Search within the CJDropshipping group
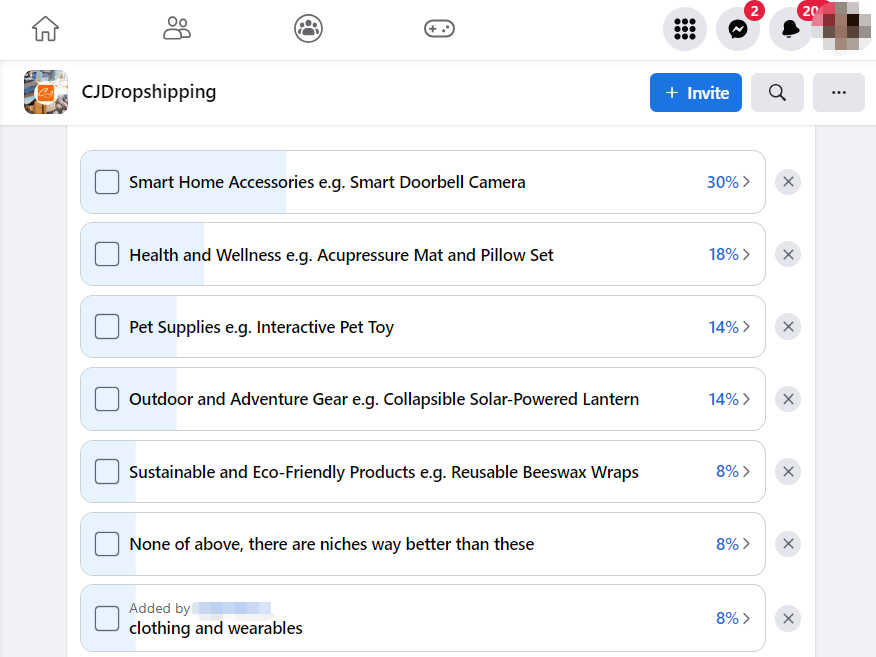The image size is (876, 657). (777, 93)
